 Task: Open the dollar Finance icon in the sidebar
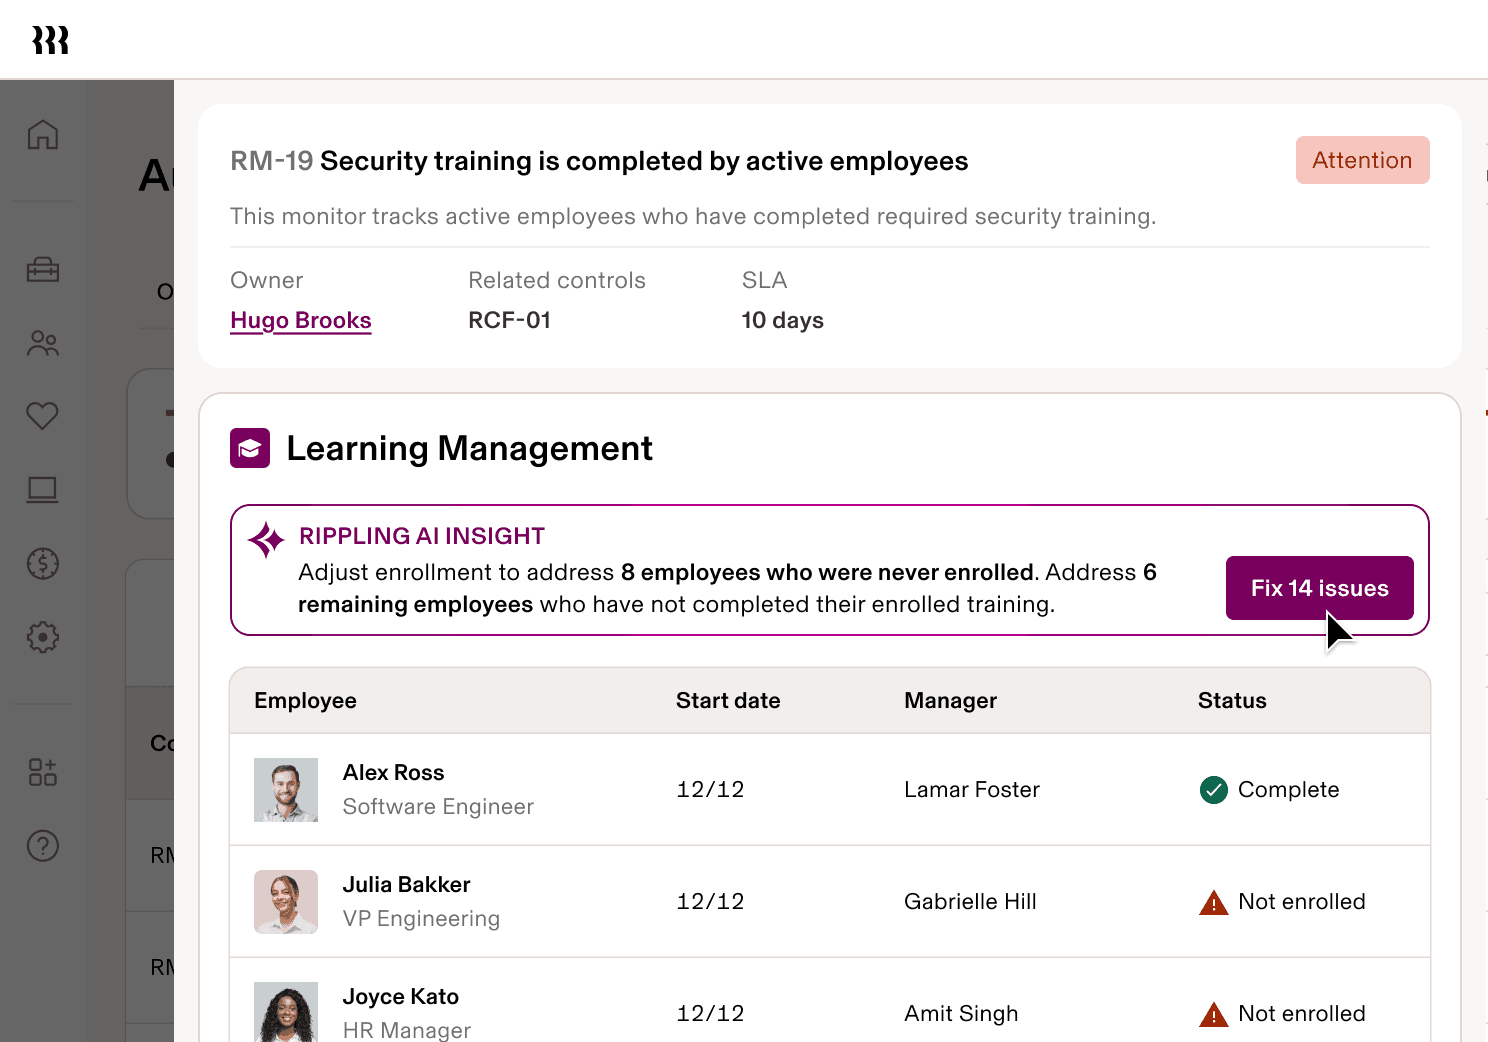coord(43,564)
